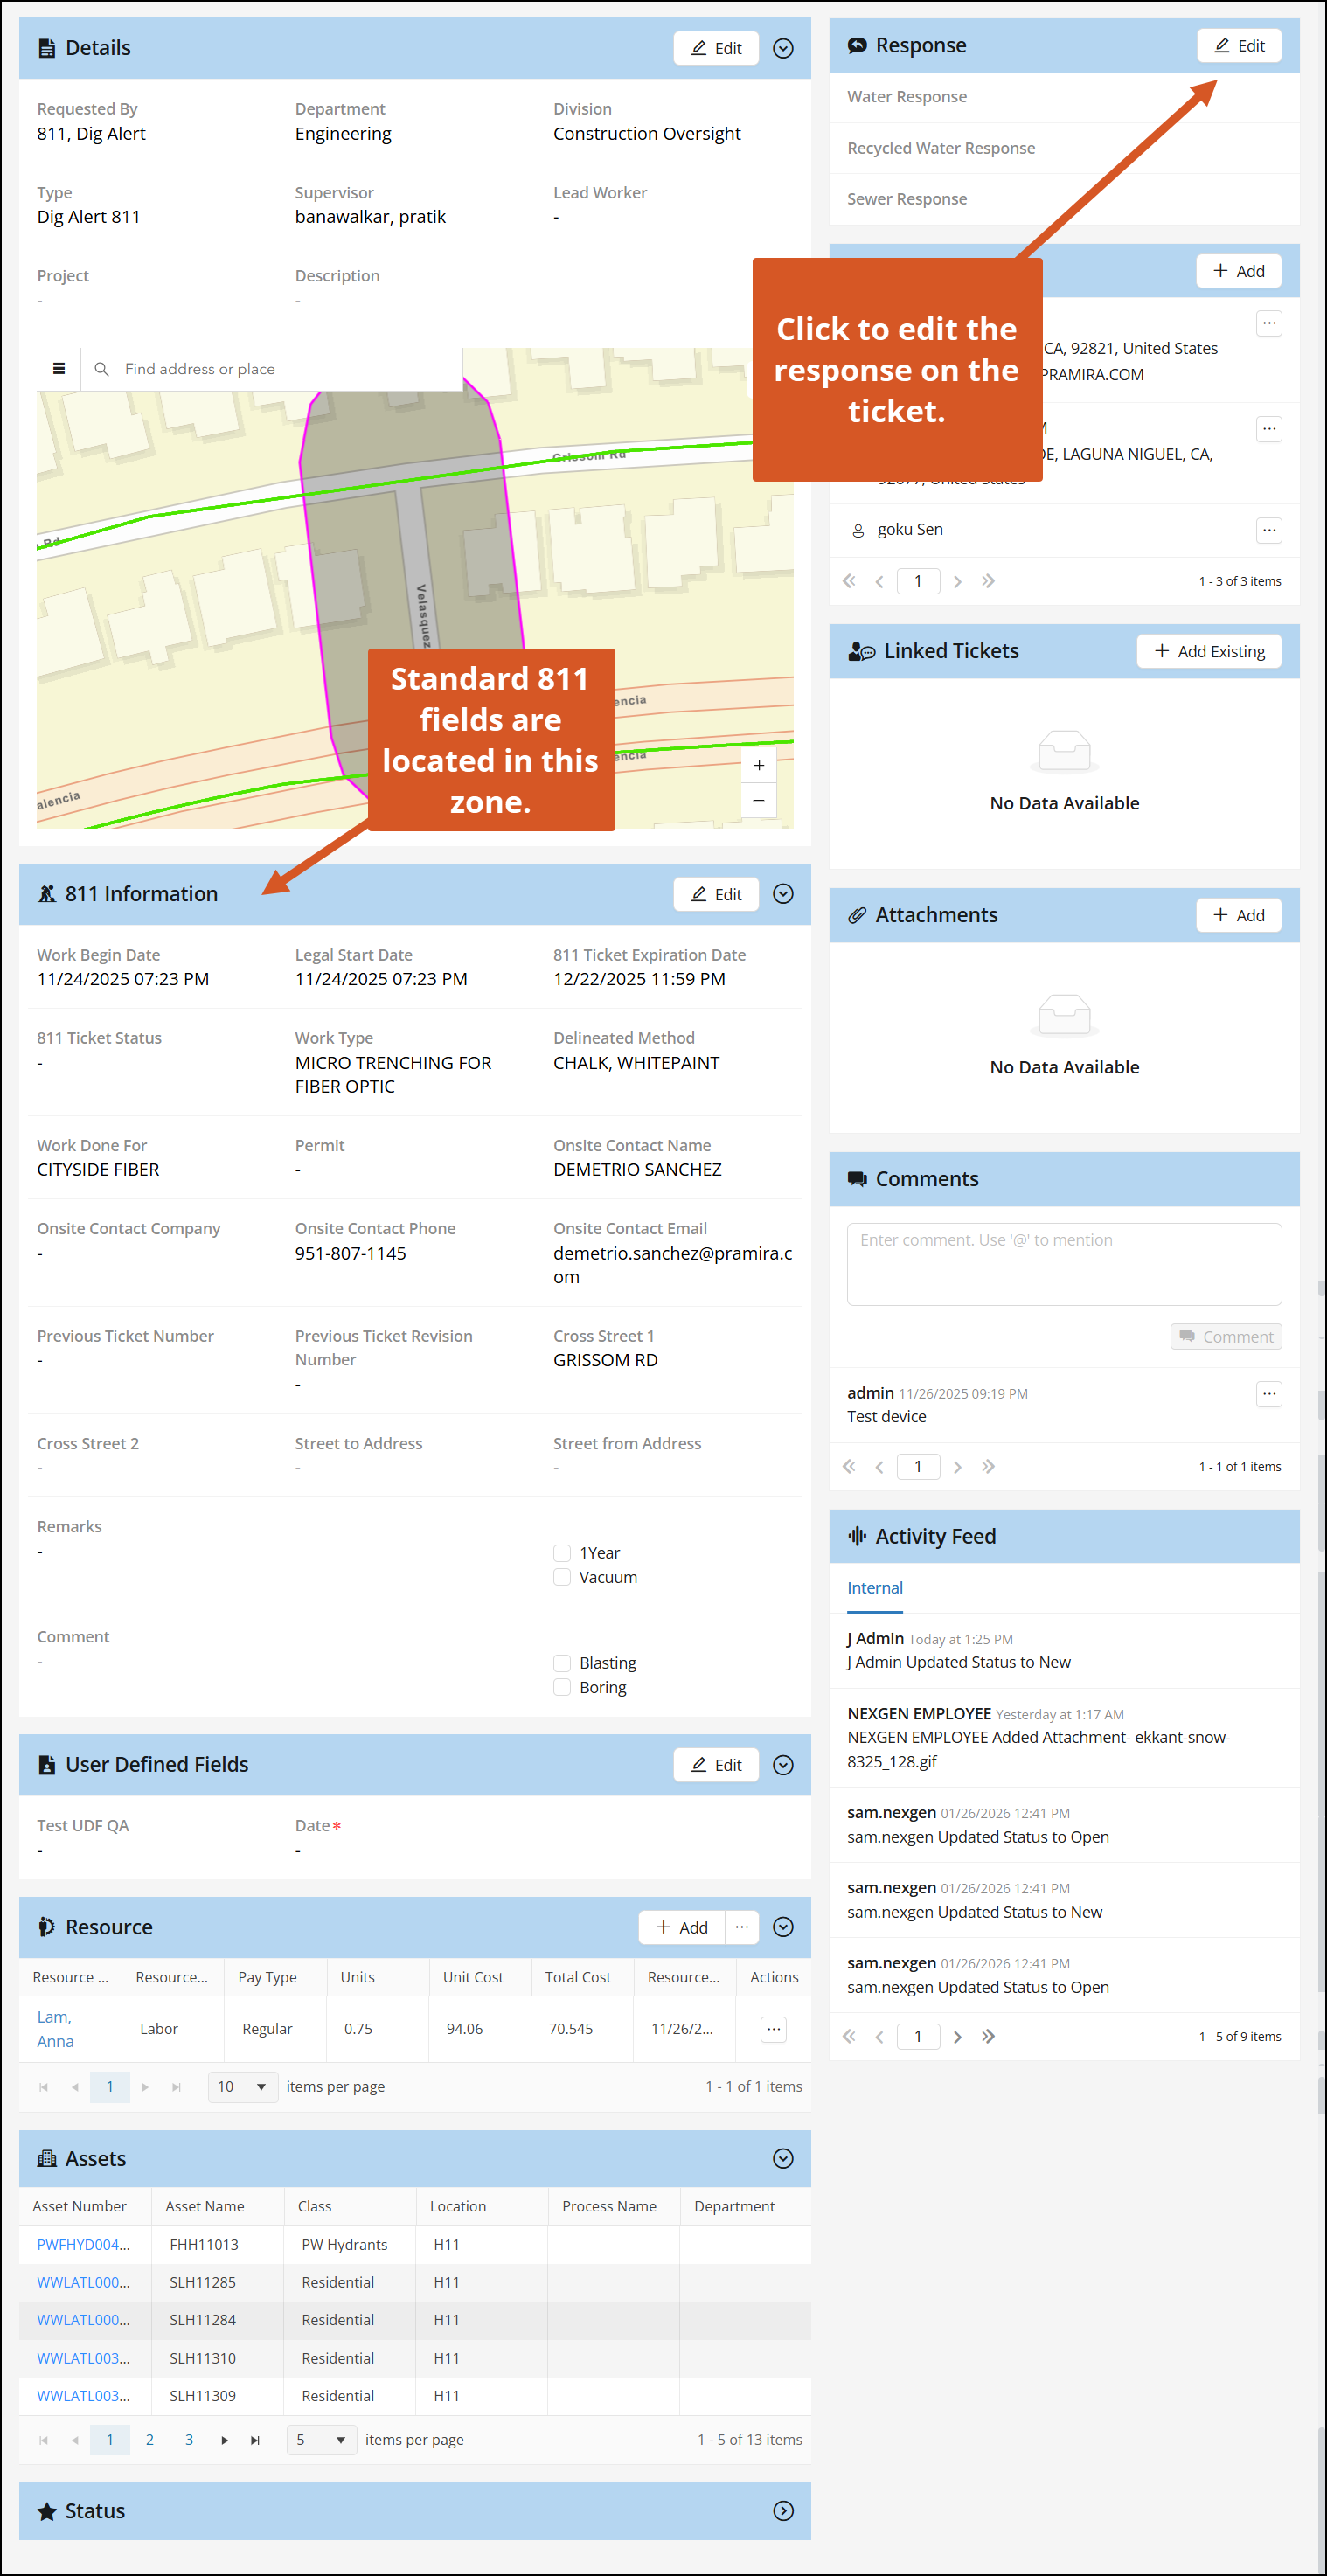Image resolution: width=1327 pixels, height=2576 pixels.
Task: Jump to last page of Assets grid
Action: pos(255,2440)
